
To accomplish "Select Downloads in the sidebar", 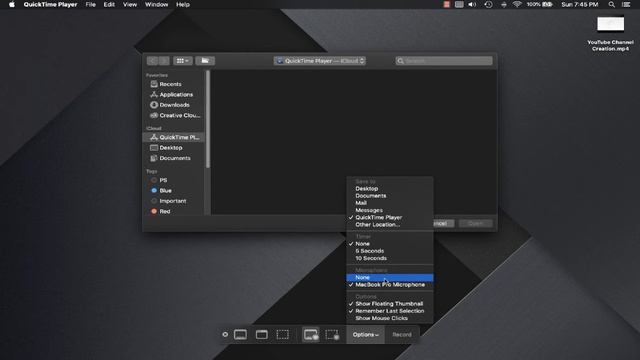I will pos(174,105).
